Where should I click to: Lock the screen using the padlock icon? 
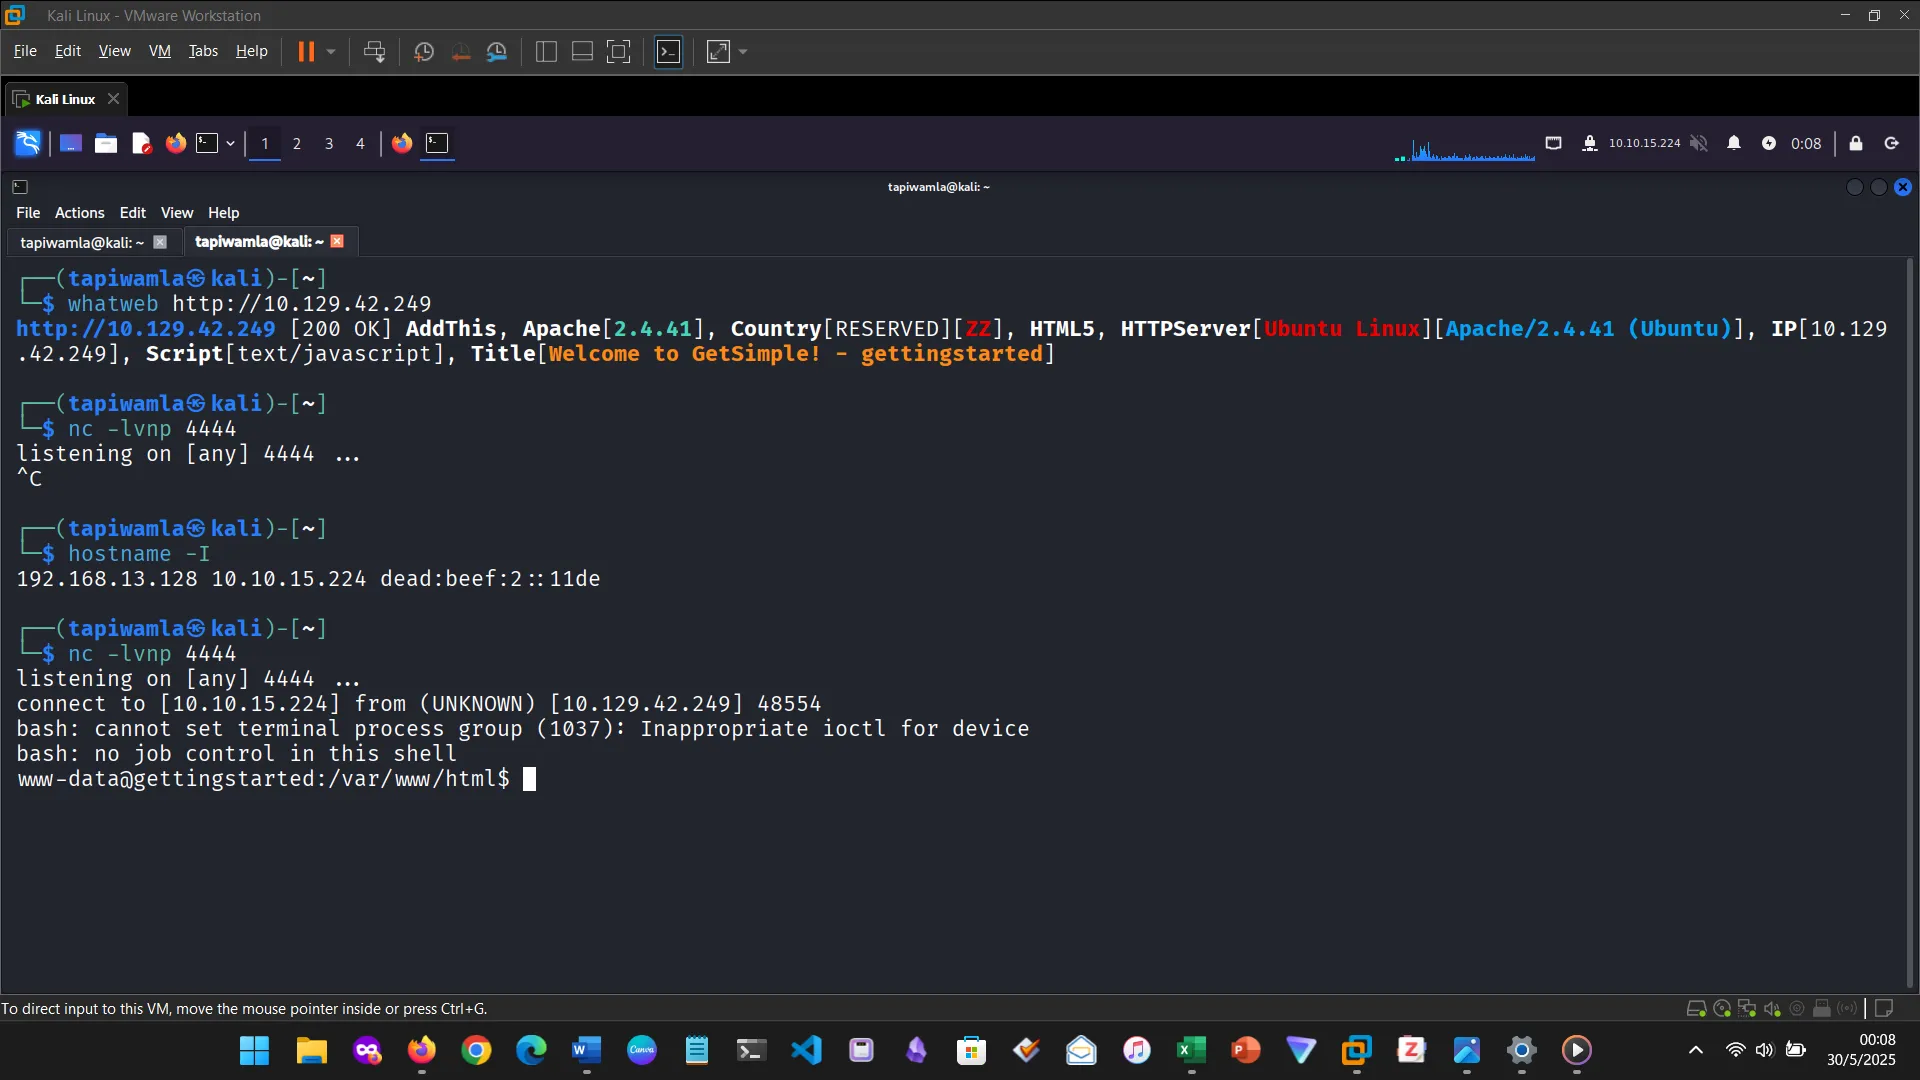point(1857,143)
